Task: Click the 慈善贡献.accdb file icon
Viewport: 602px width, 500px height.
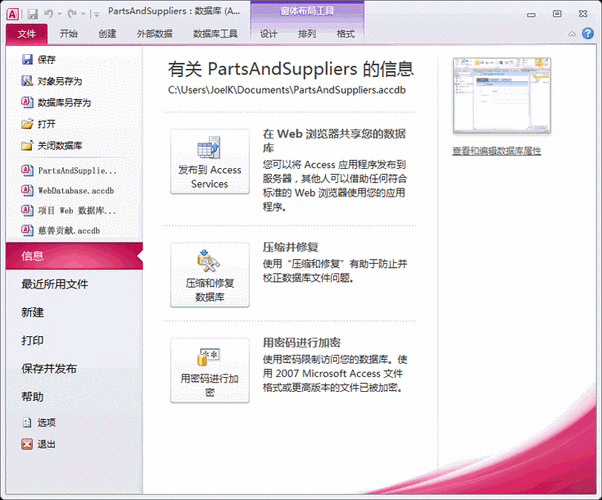Action: tap(27, 230)
